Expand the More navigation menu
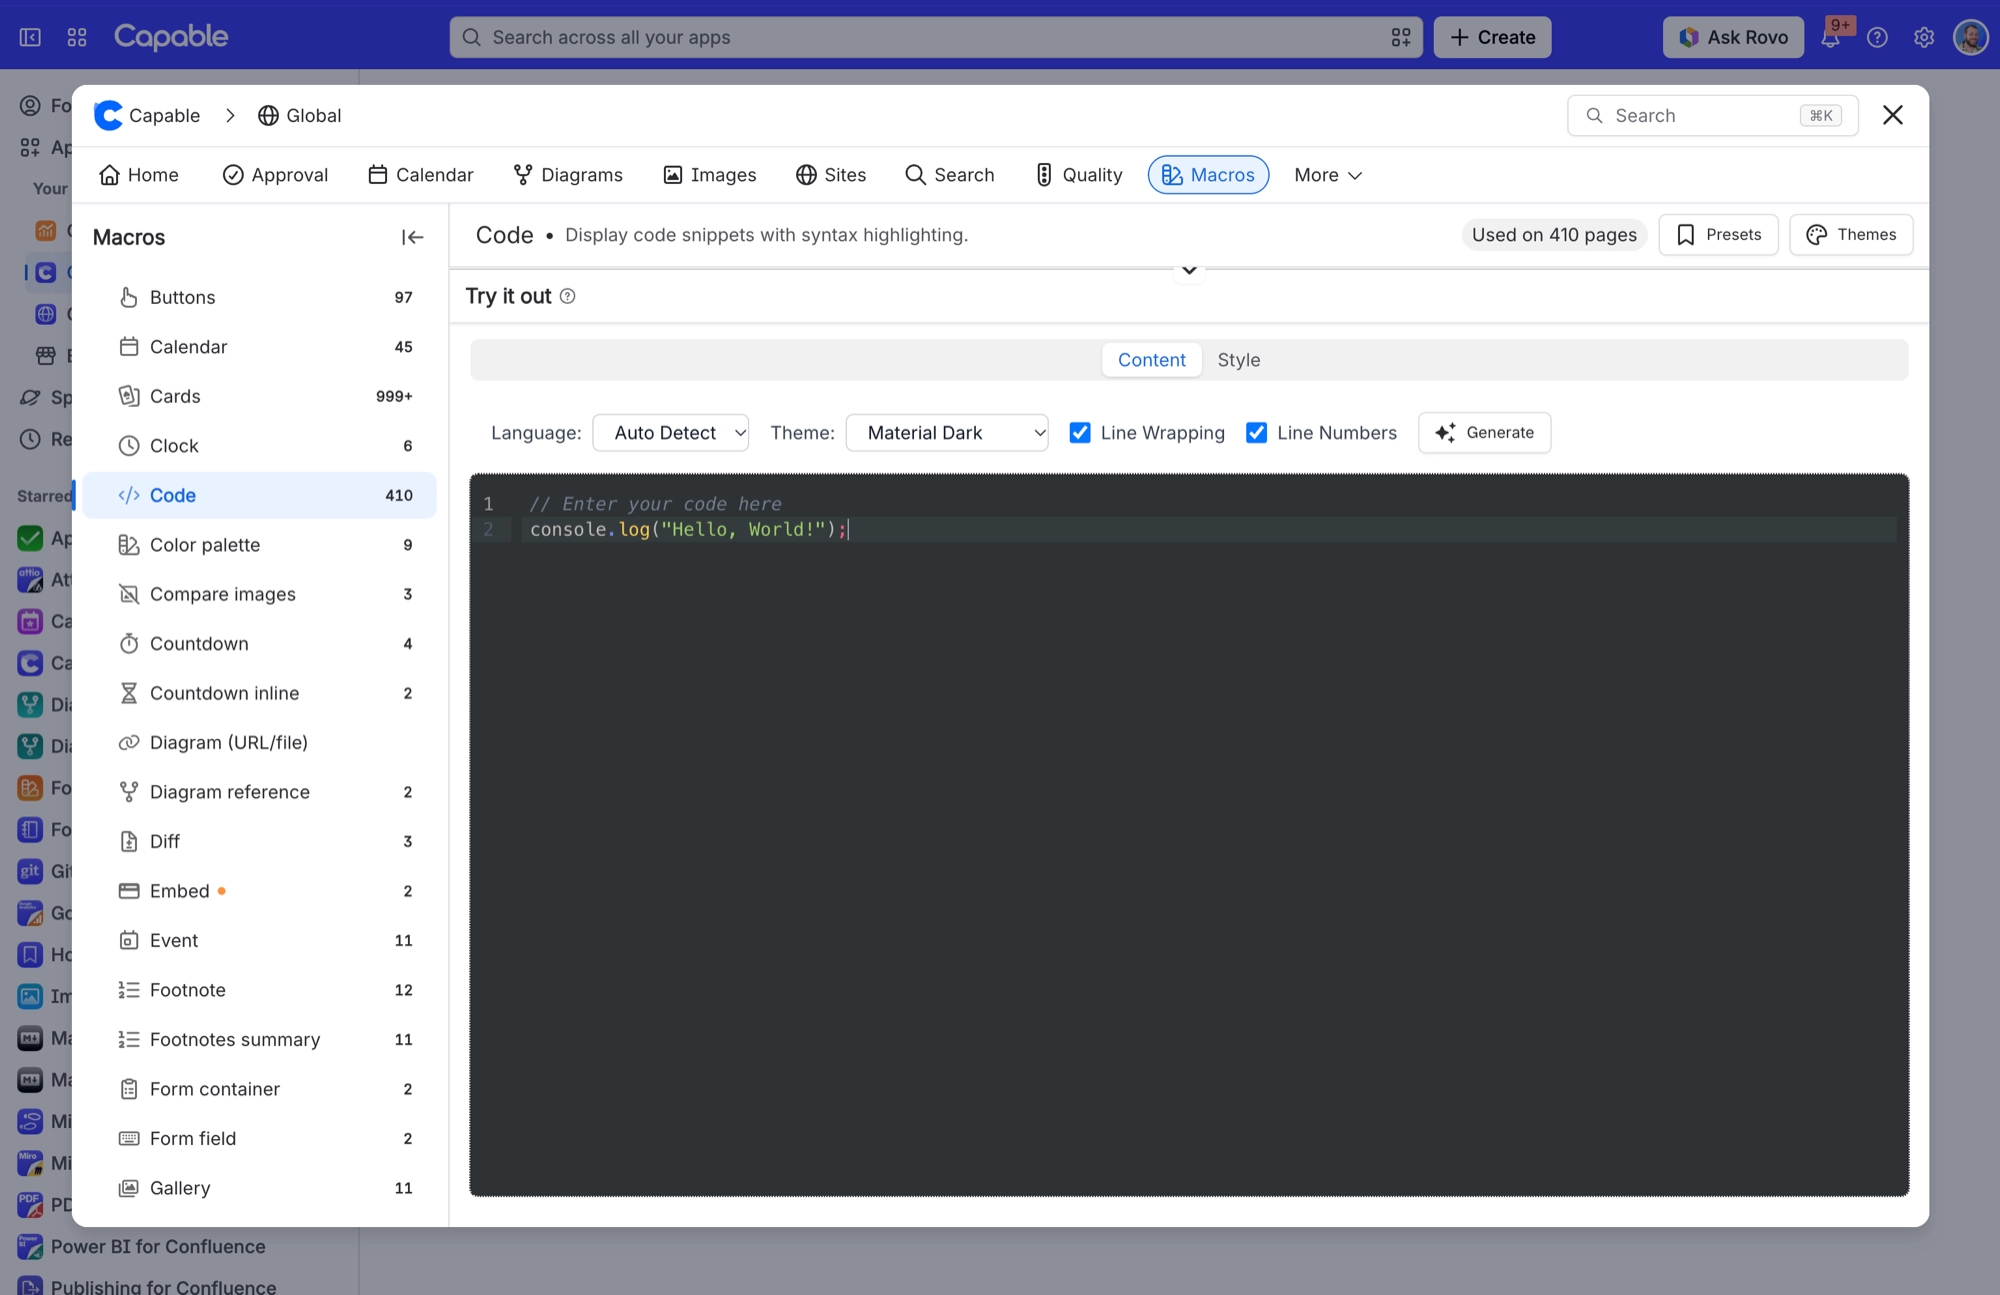The image size is (2000, 1295). pos(1328,175)
